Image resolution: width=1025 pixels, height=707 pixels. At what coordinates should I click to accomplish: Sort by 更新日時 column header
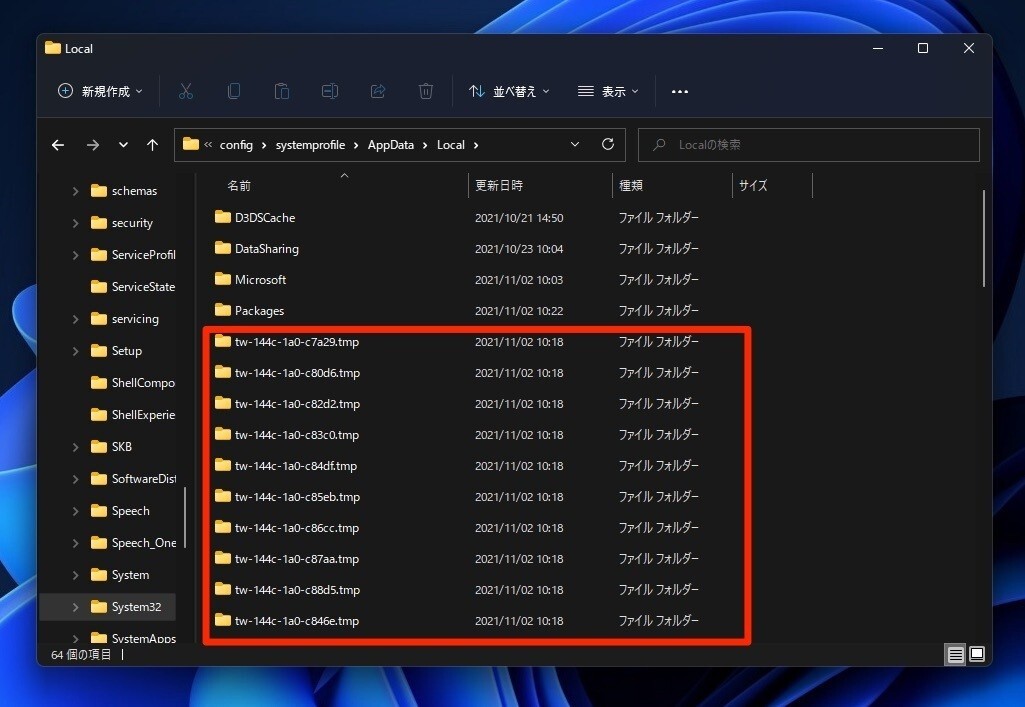499,186
